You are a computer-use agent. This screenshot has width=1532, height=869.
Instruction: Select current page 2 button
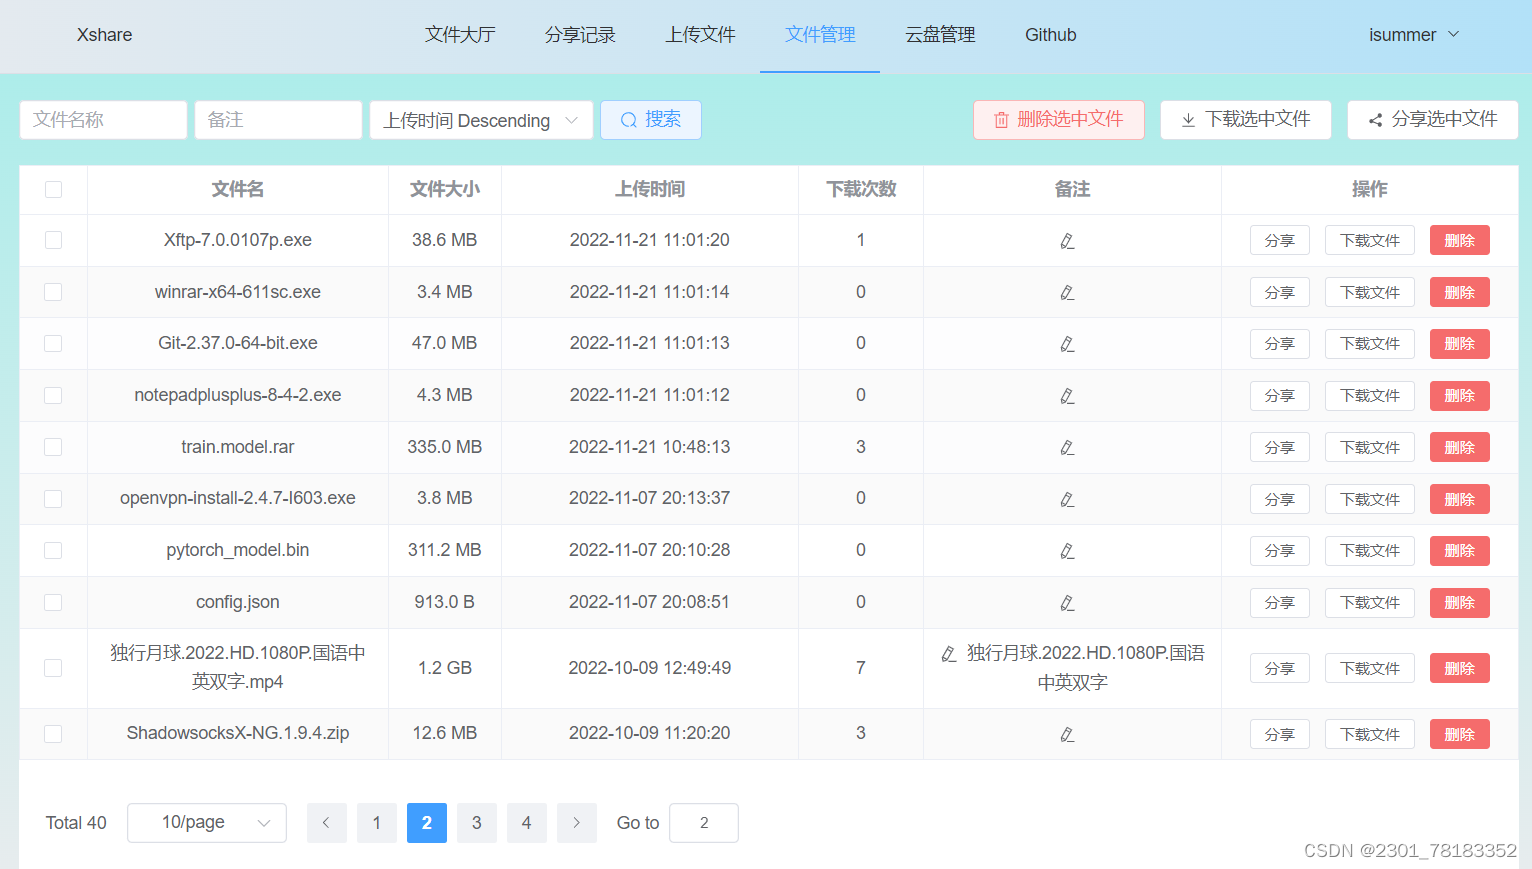click(x=427, y=823)
